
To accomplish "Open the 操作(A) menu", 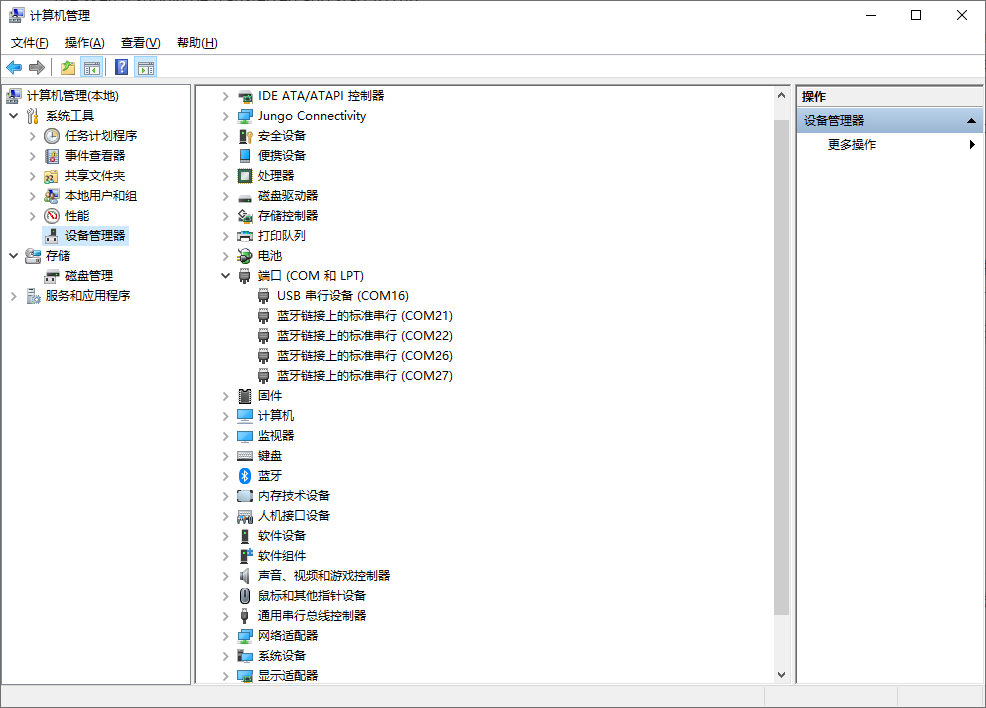I will click(x=84, y=43).
